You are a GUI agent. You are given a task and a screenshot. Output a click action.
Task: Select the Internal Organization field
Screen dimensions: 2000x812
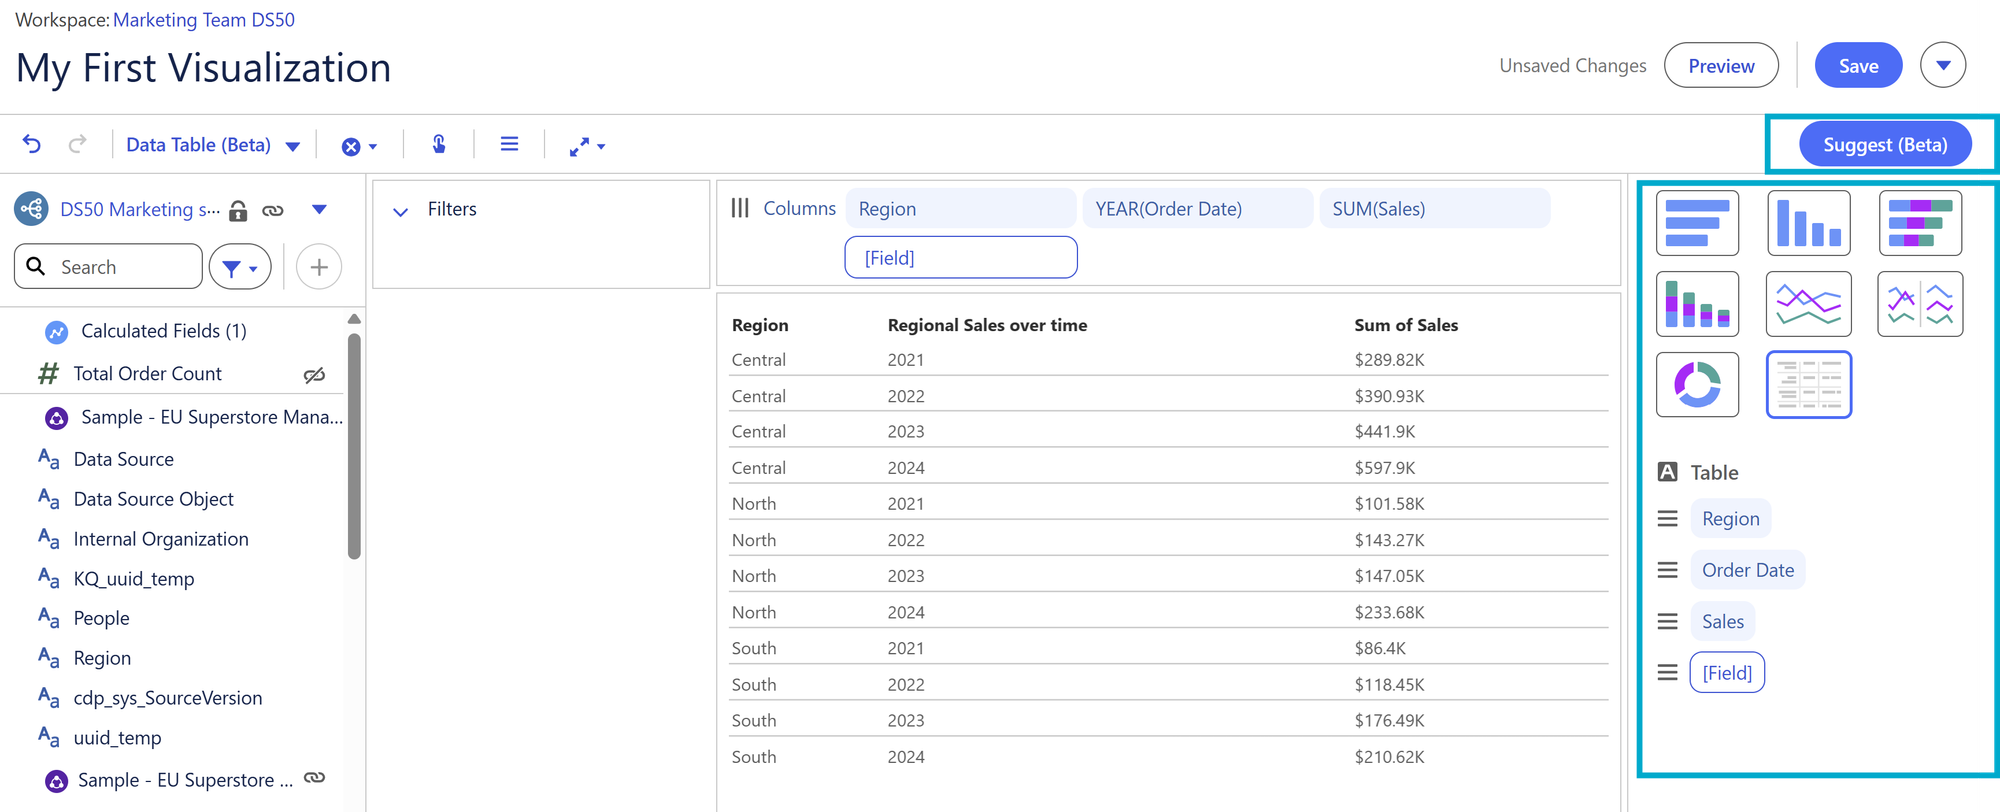click(160, 539)
